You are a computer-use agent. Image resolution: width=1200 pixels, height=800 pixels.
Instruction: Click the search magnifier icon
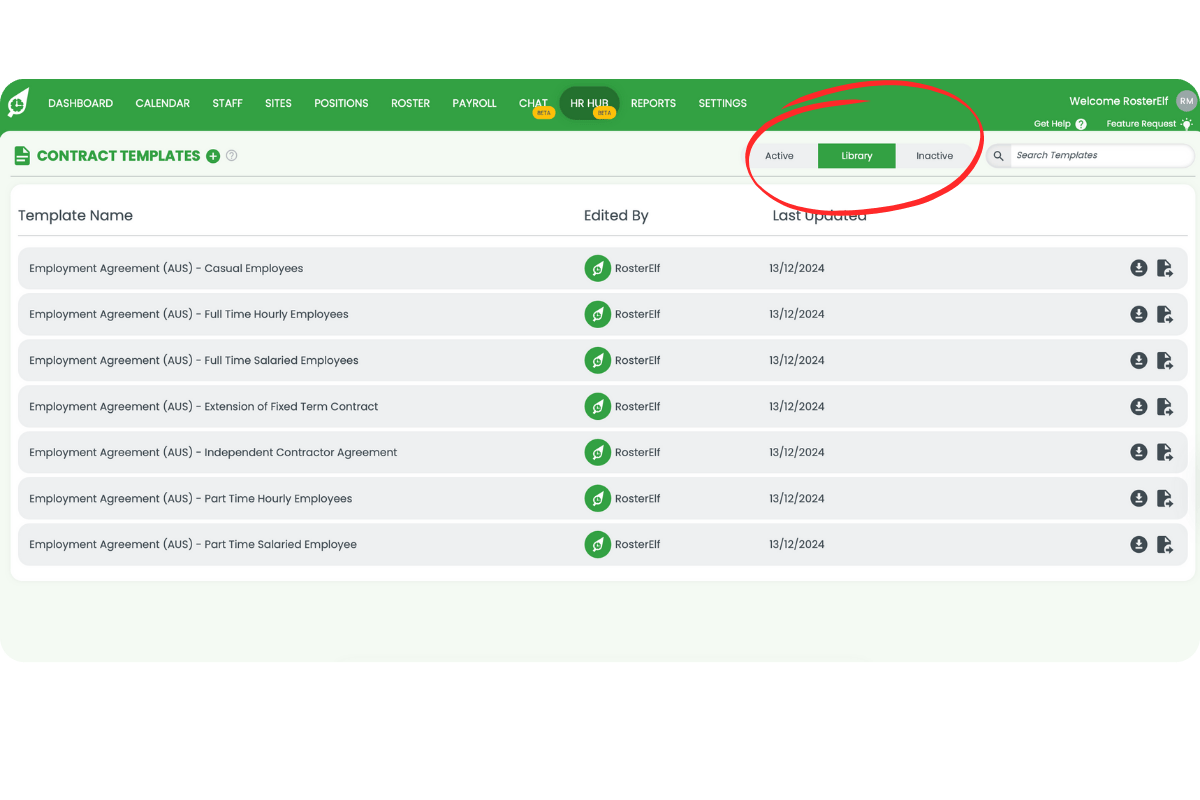[997, 156]
